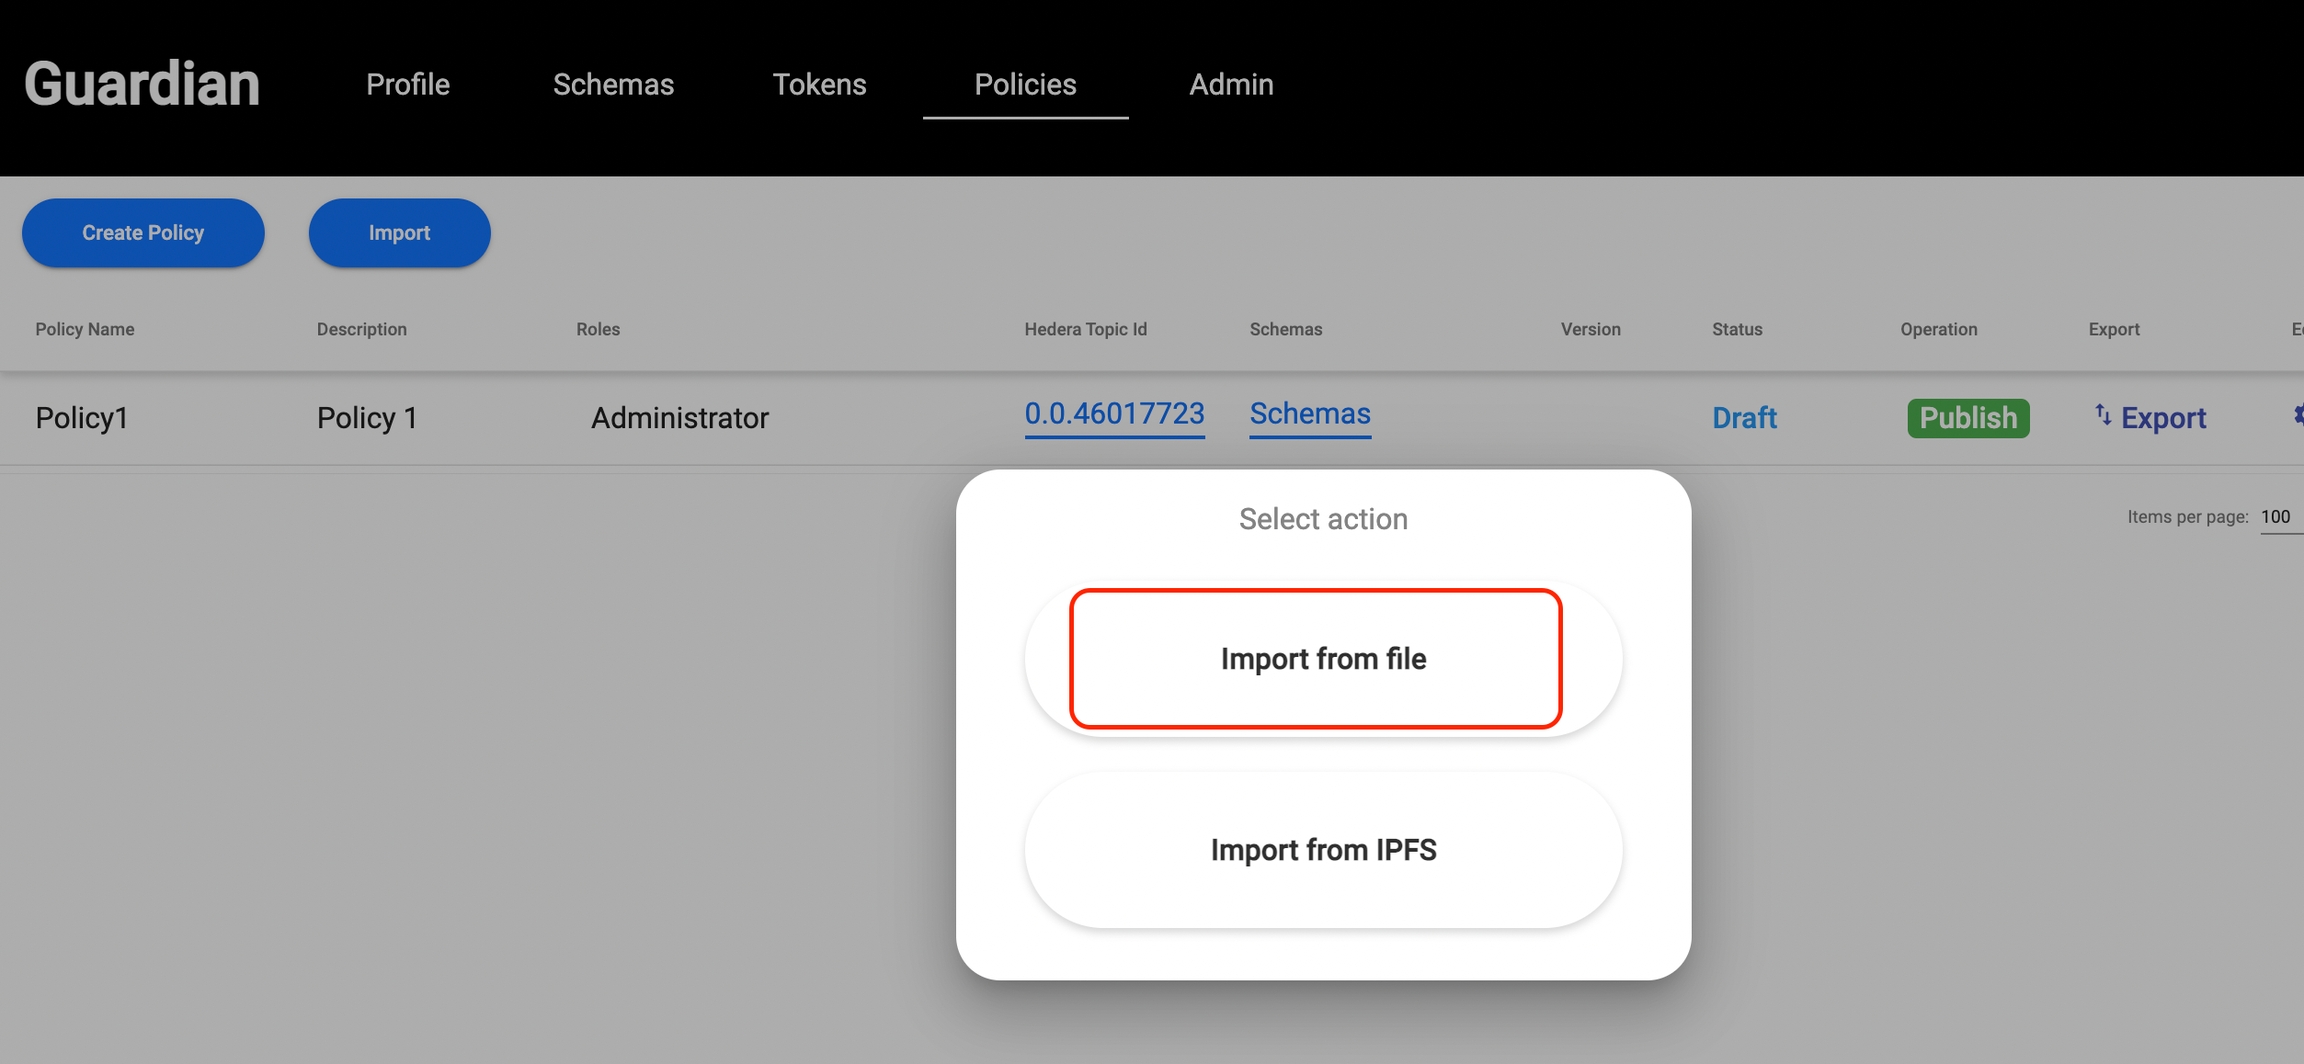Publish the Policy1 policy
The height and width of the screenshot is (1064, 2304).
coord(1967,418)
